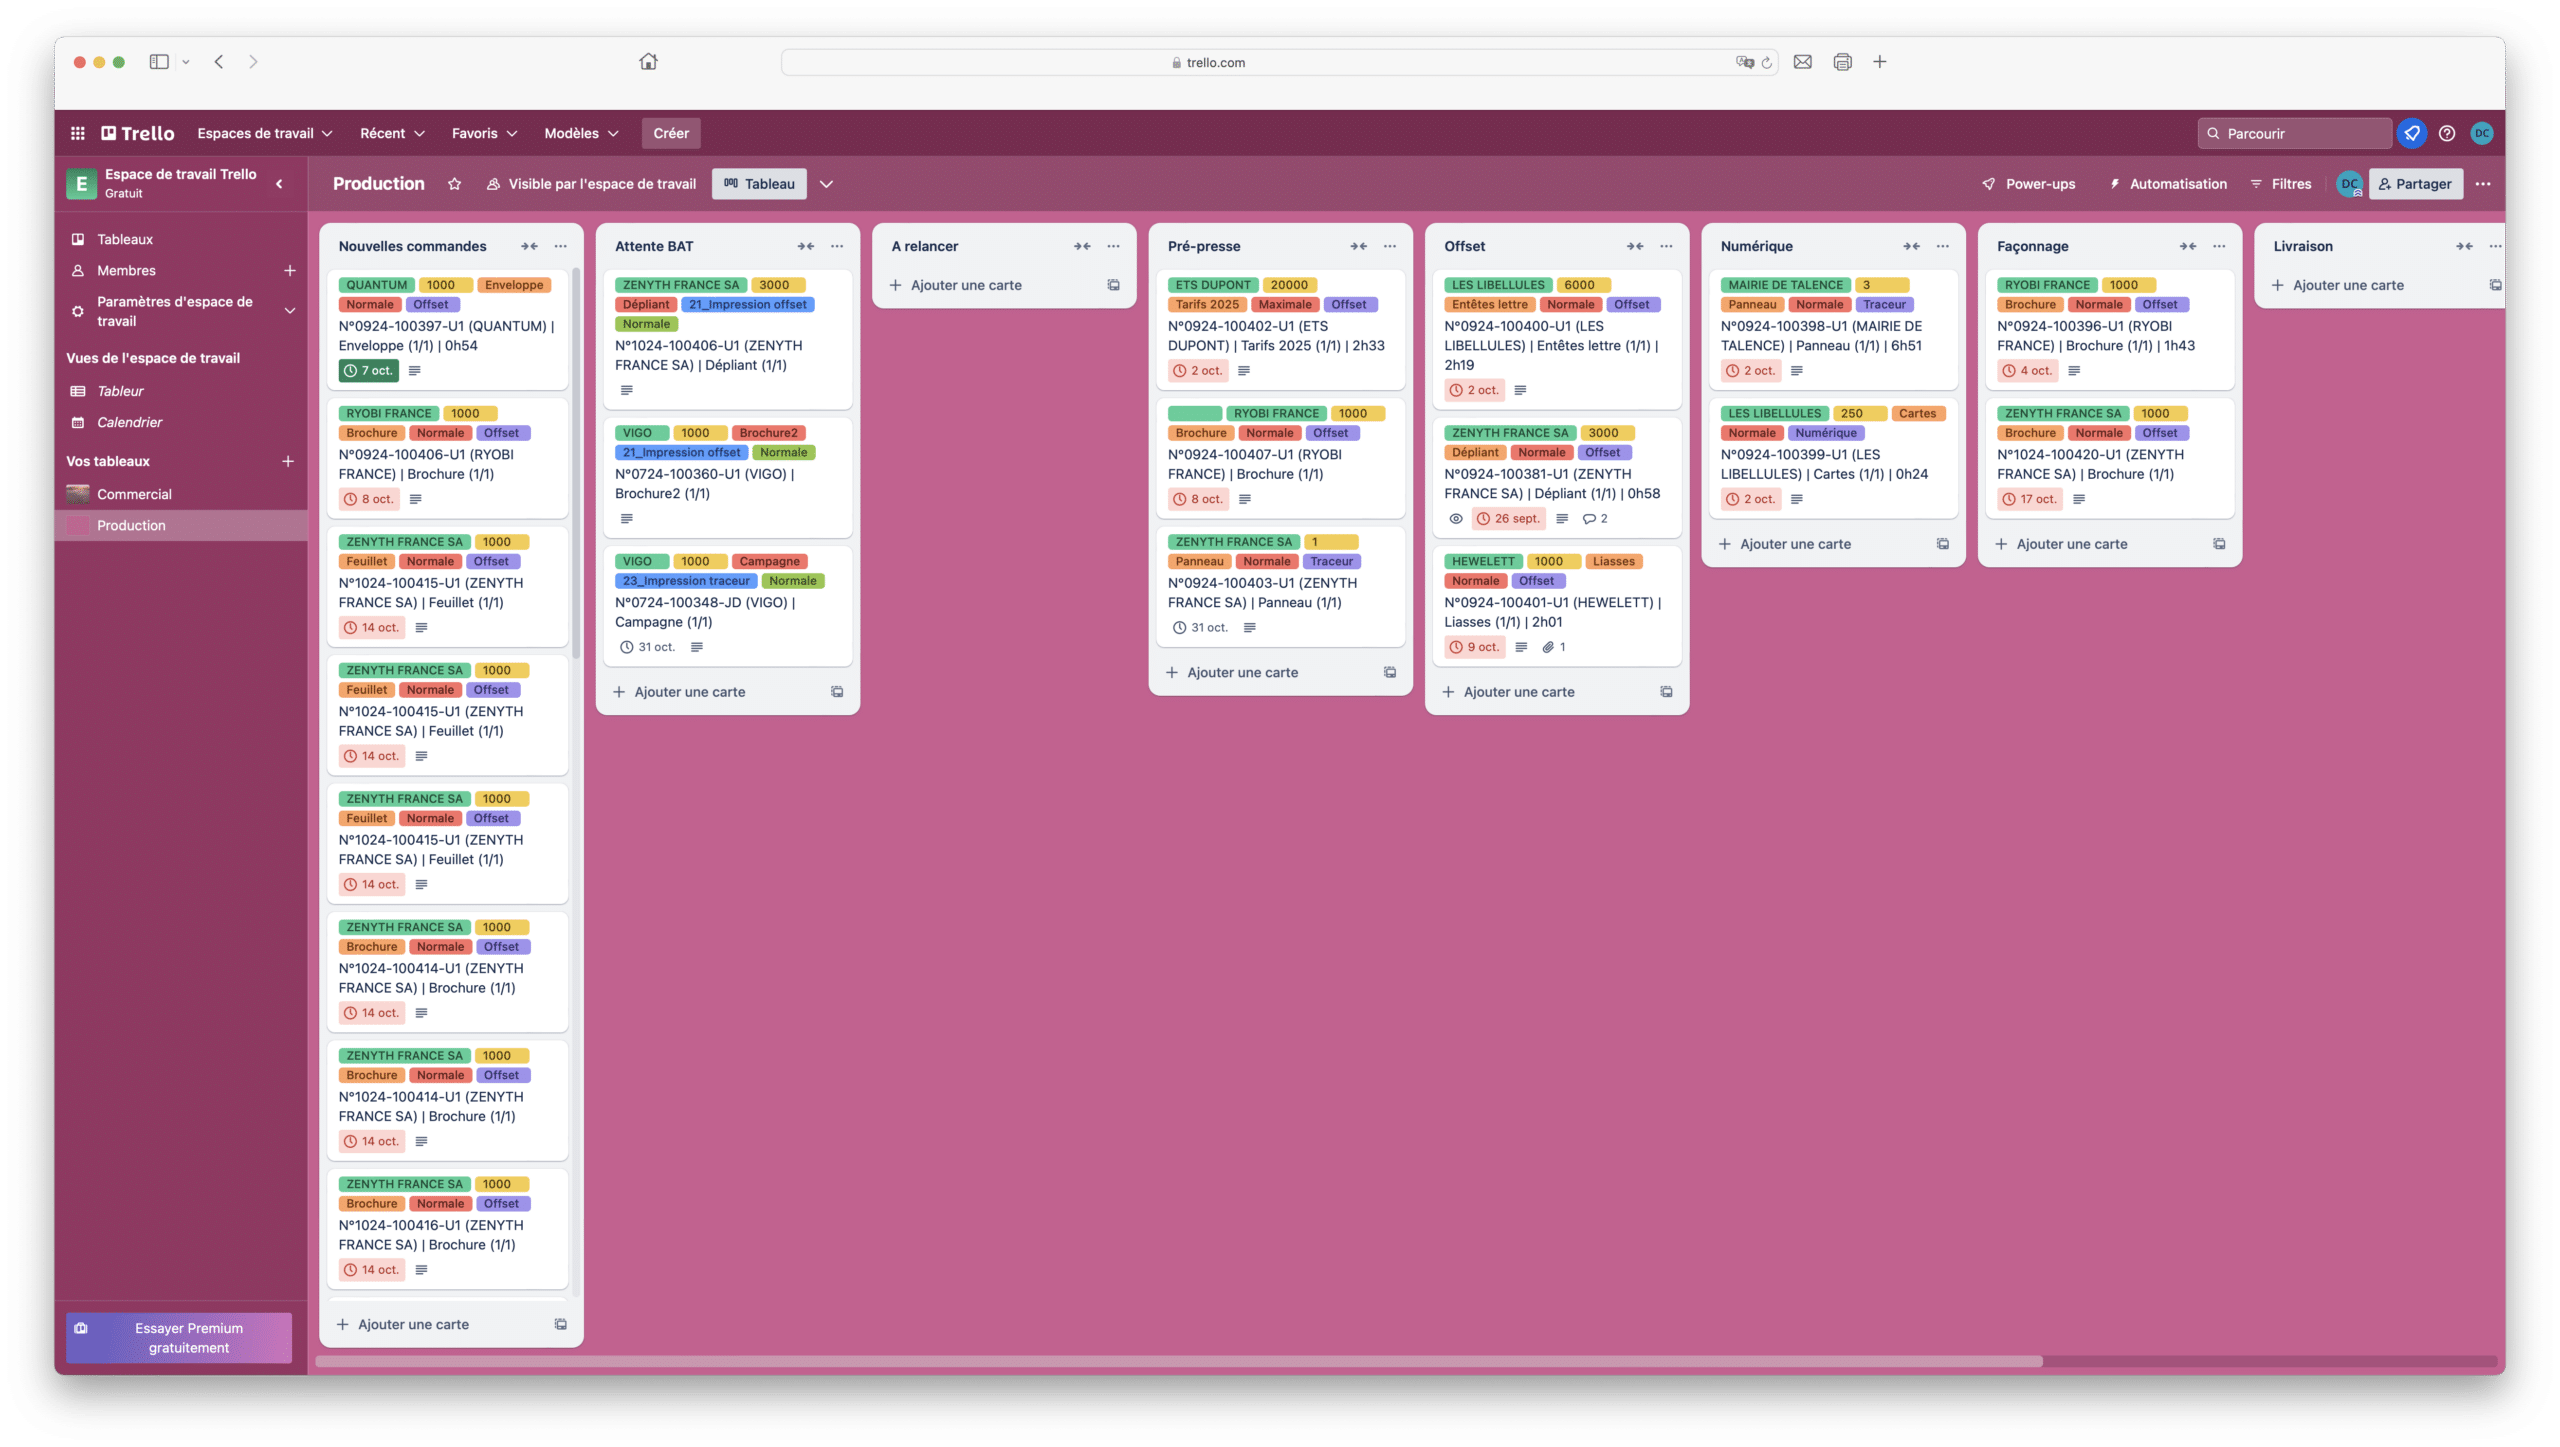Open Attente BAT list actions menu

837,246
